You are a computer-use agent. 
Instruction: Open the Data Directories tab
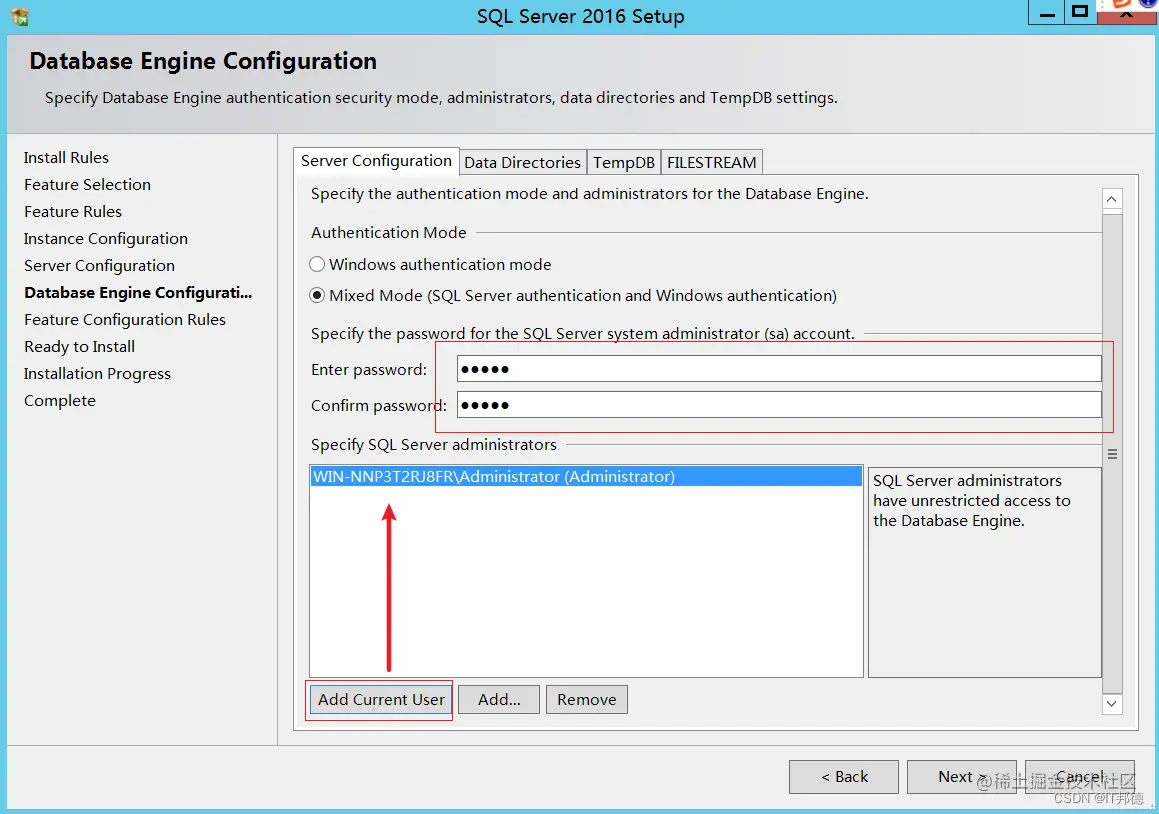(x=523, y=163)
